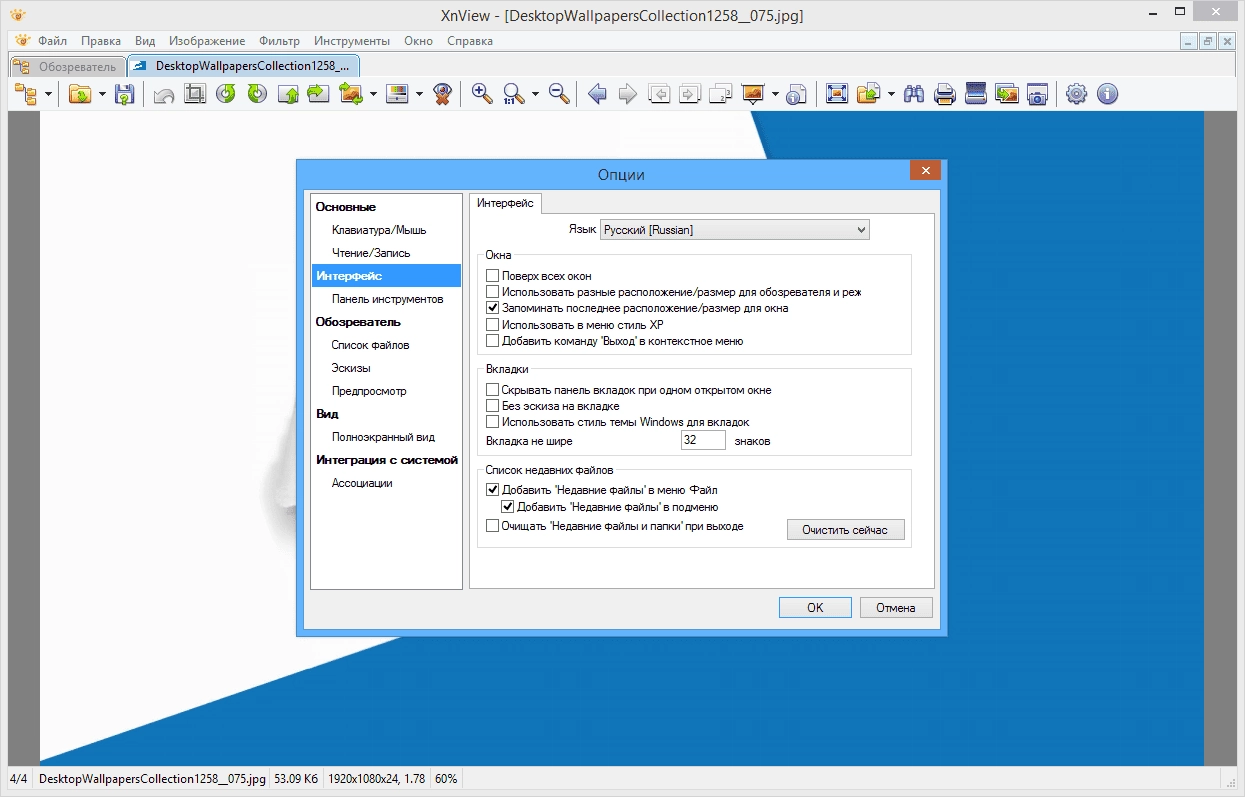The width and height of the screenshot is (1245, 797).
Task: Enable 'Поверх всех окон' checkbox
Action: [492, 276]
